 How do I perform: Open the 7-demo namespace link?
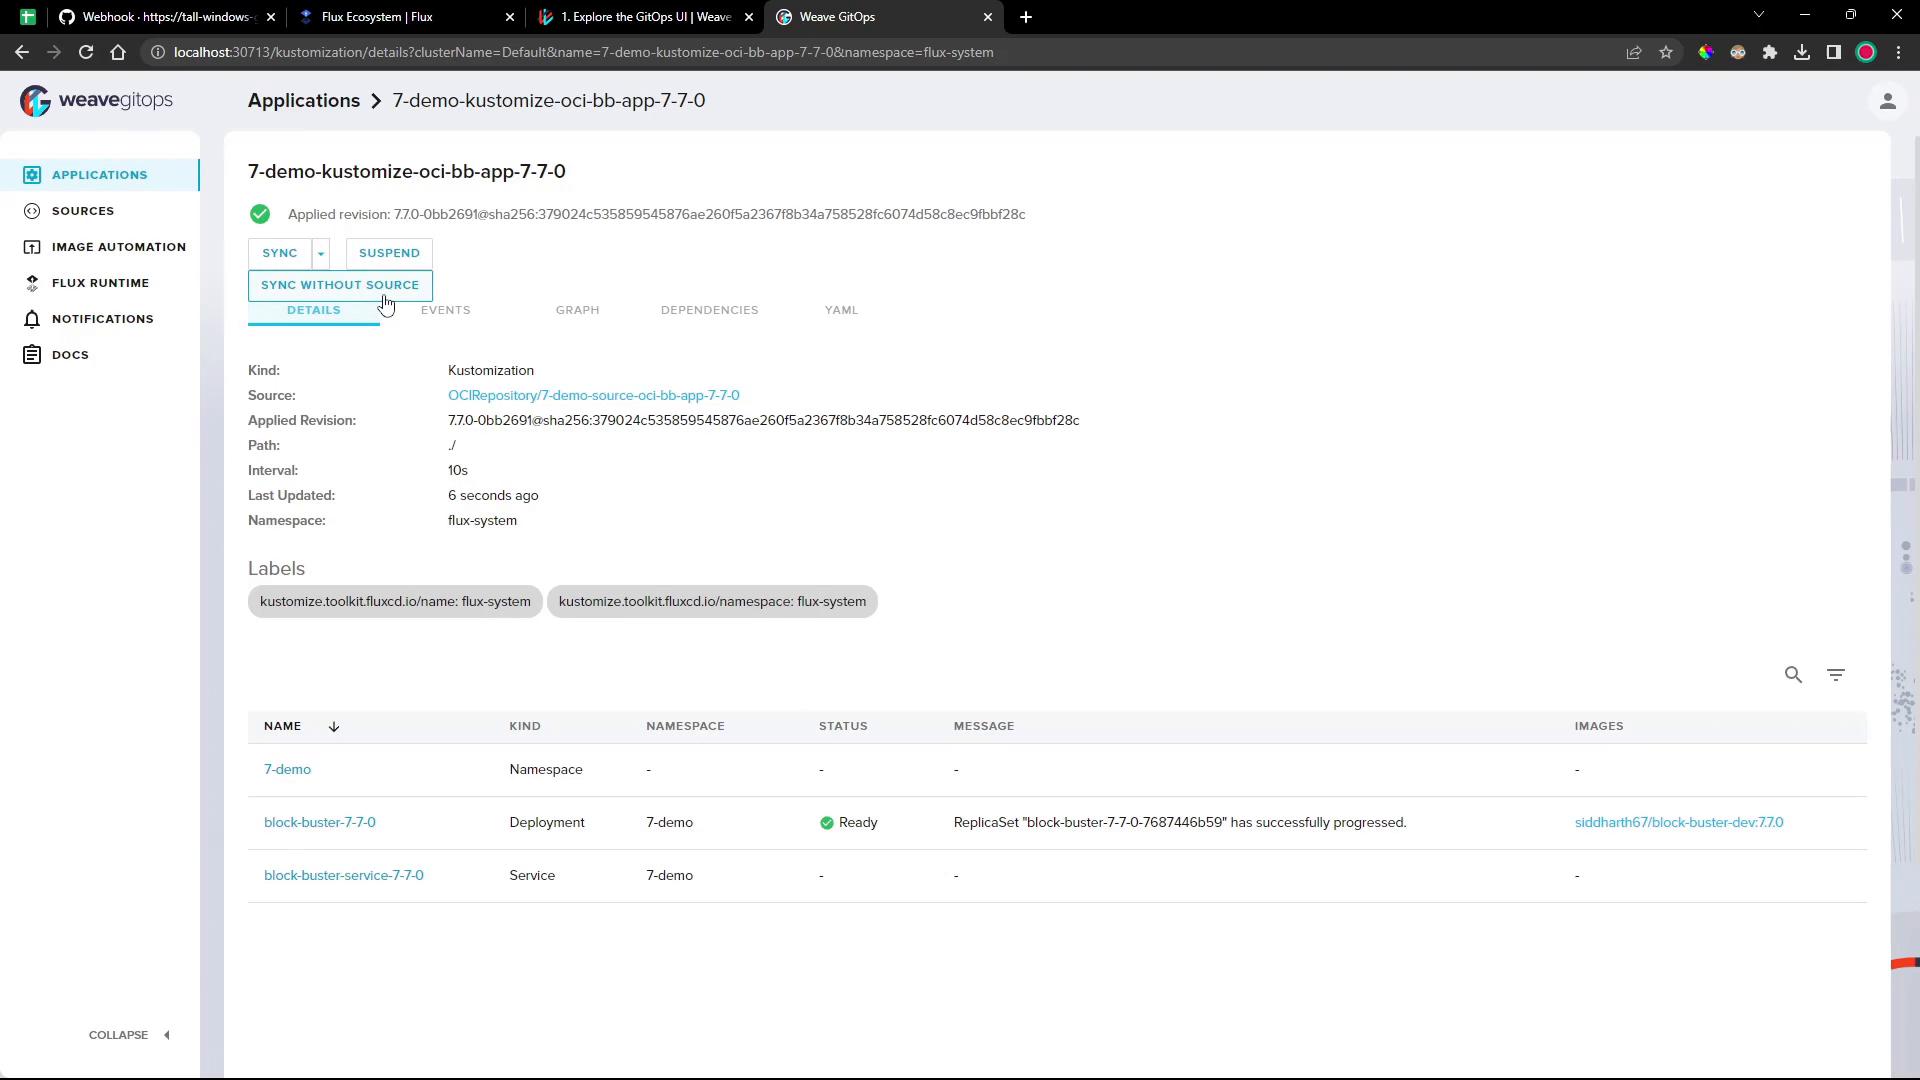coord(287,770)
